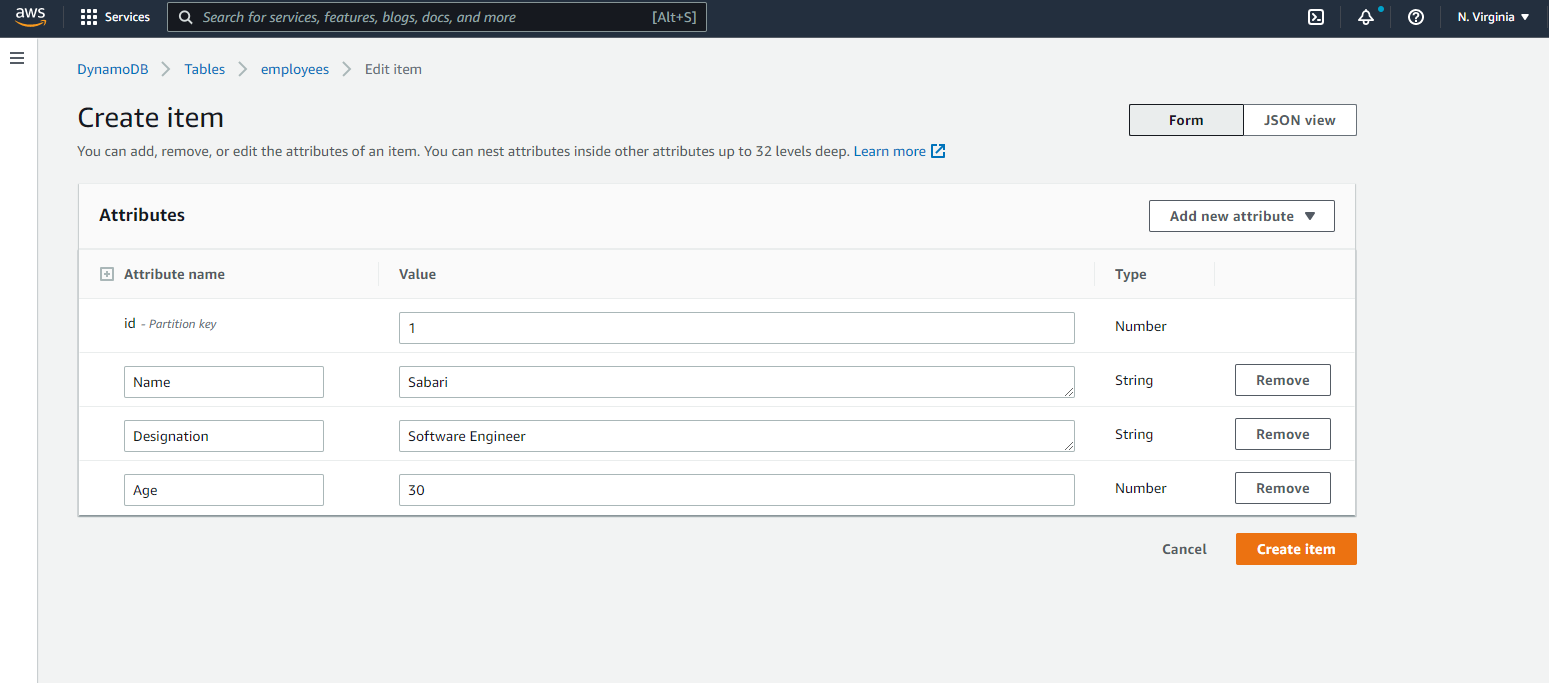The width and height of the screenshot is (1549, 683).
Task: Edit the Designation attribute name field
Action: 224,436
